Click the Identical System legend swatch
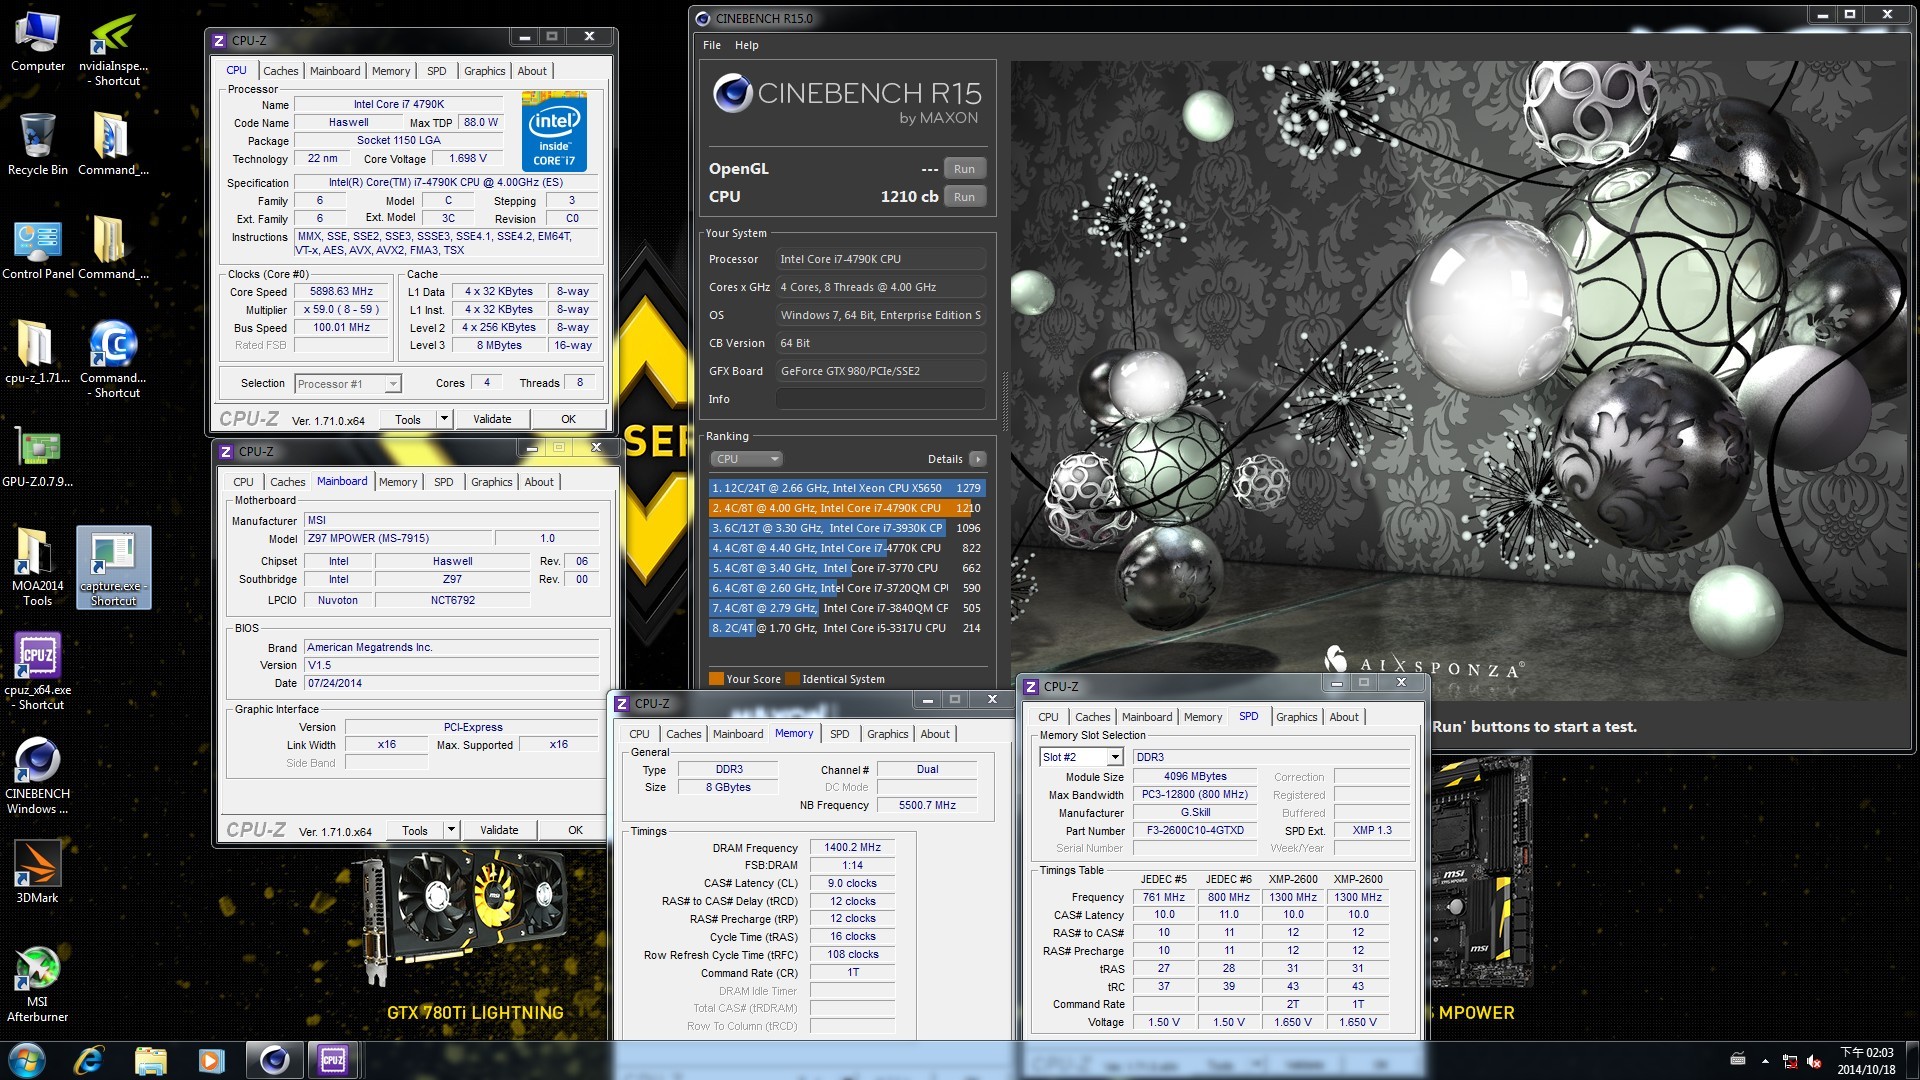Viewport: 1920px width, 1080px height. [x=792, y=679]
